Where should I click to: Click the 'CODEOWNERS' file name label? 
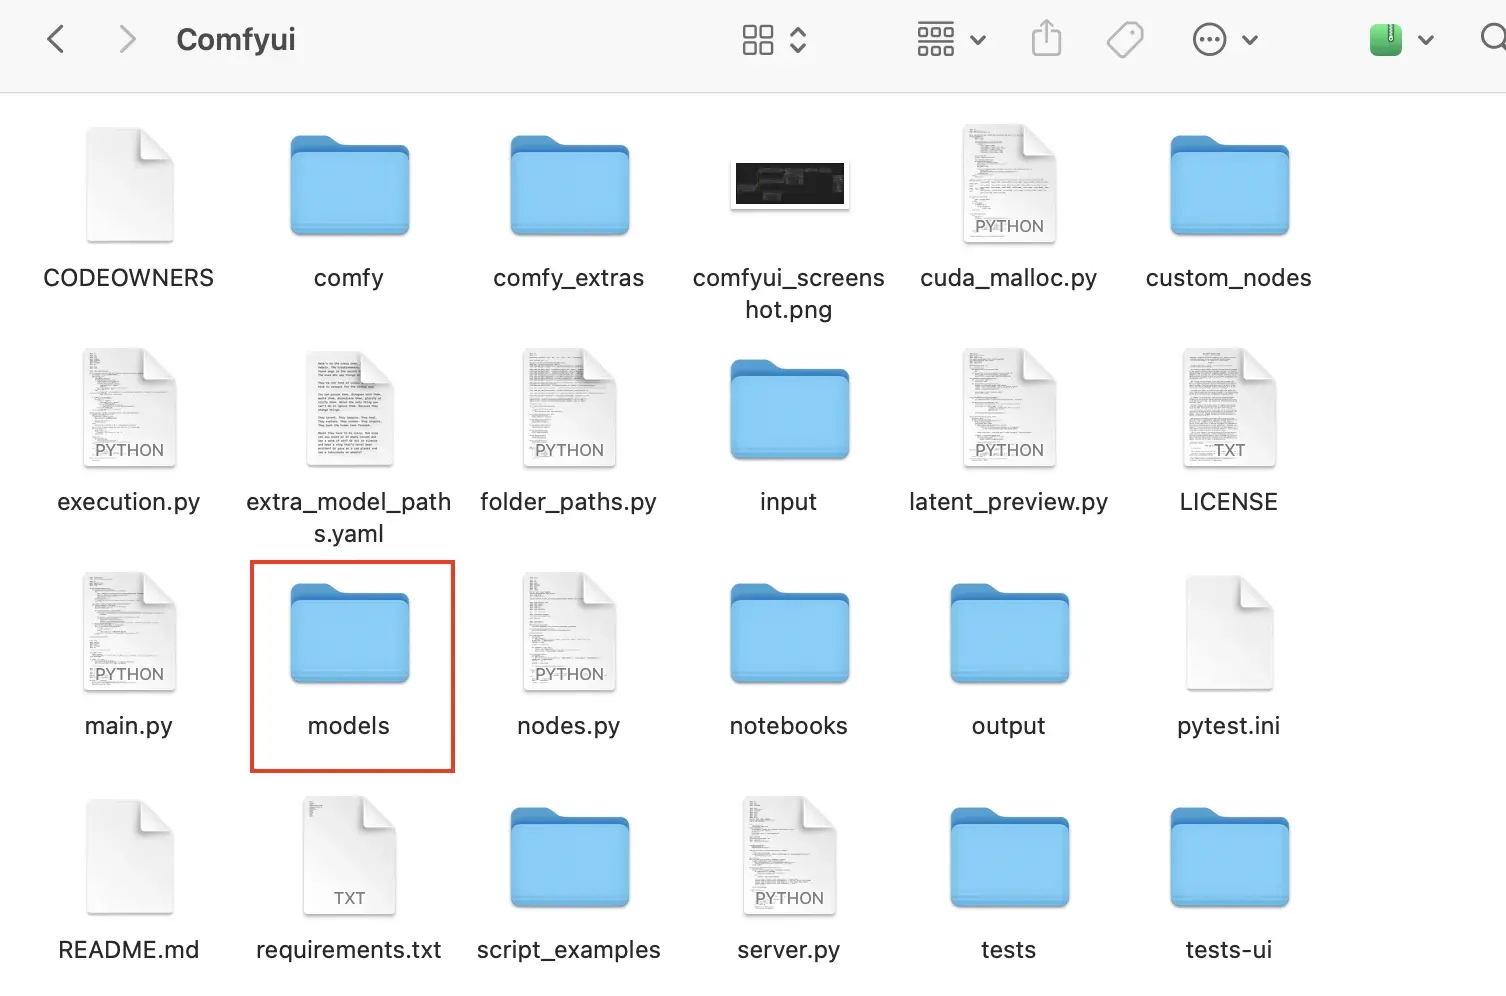(x=129, y=278)
